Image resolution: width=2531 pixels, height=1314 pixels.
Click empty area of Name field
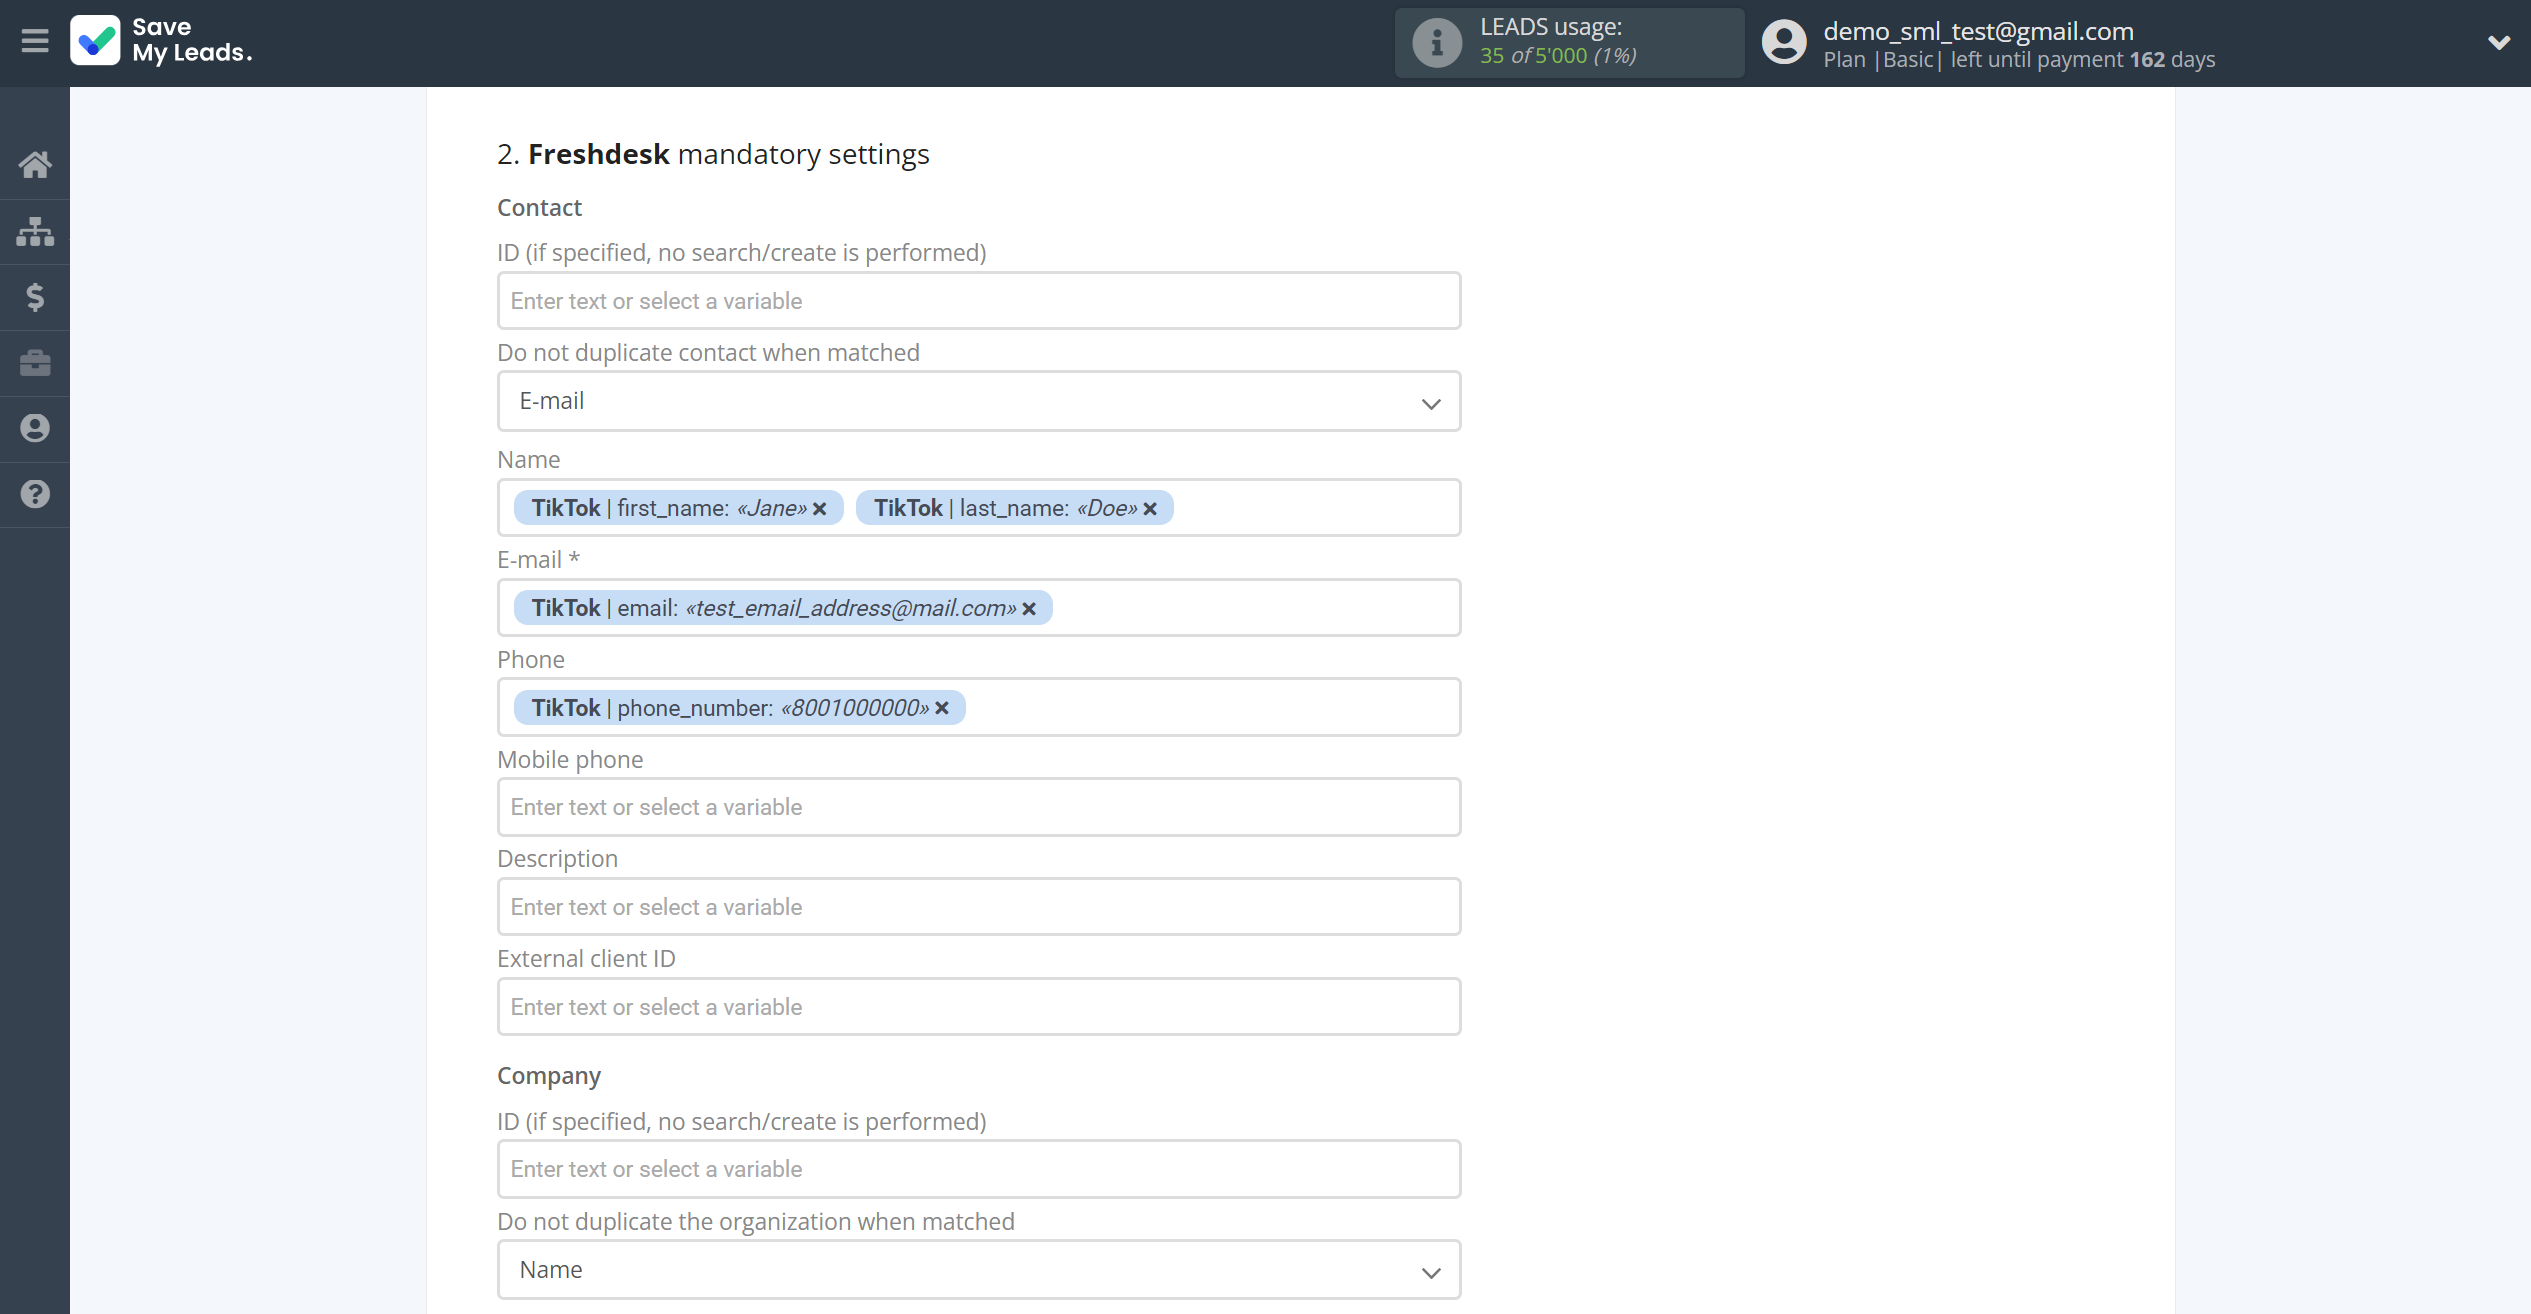click(1315, 508)
